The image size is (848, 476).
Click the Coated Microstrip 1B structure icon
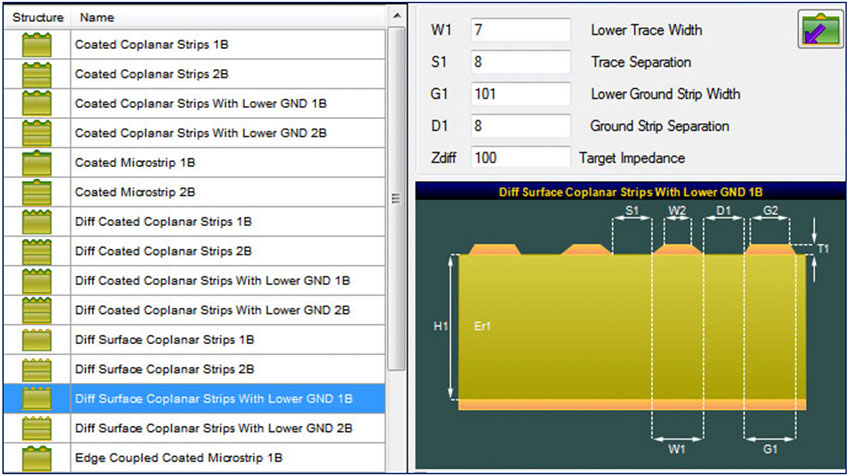[37, 163]
